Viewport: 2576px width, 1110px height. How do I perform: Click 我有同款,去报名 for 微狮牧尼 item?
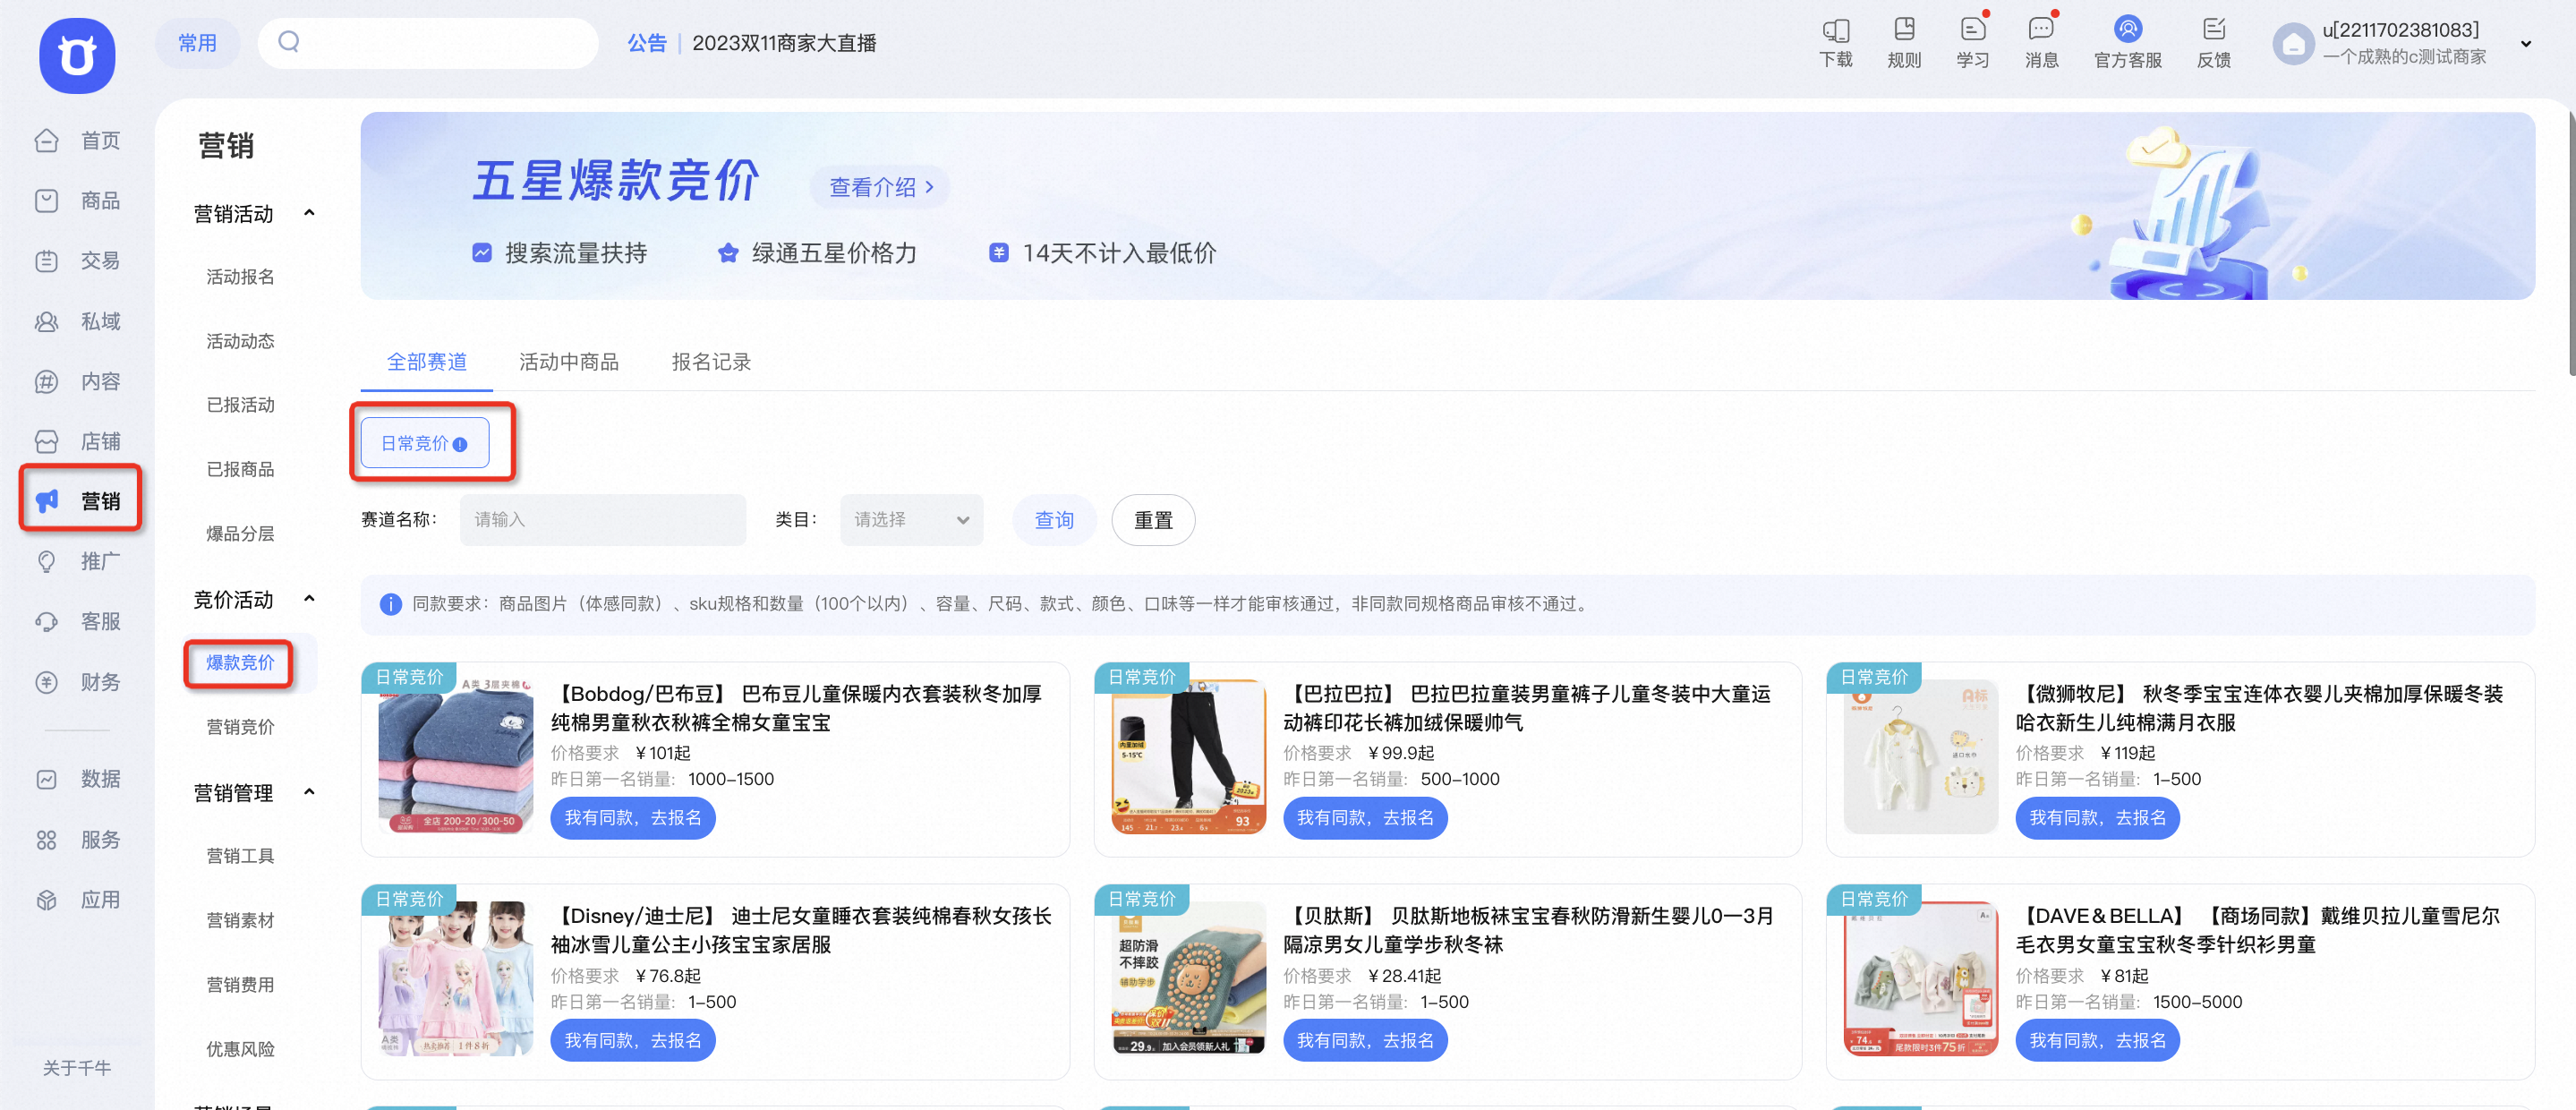[x=2097, y=818]
